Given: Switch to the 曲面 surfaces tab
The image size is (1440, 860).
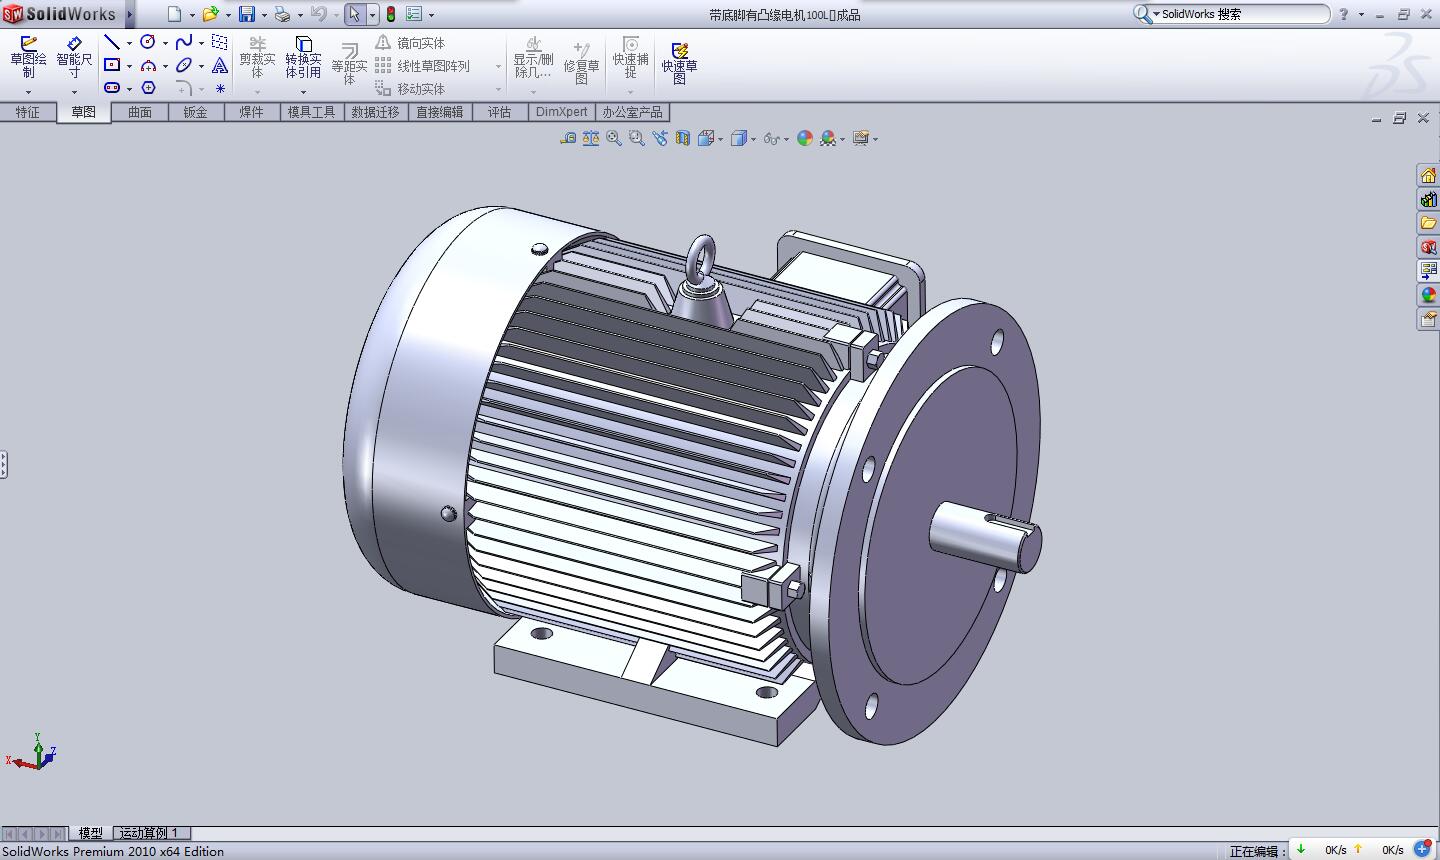Looking at the screenshot, I should (x=140, y=112).
